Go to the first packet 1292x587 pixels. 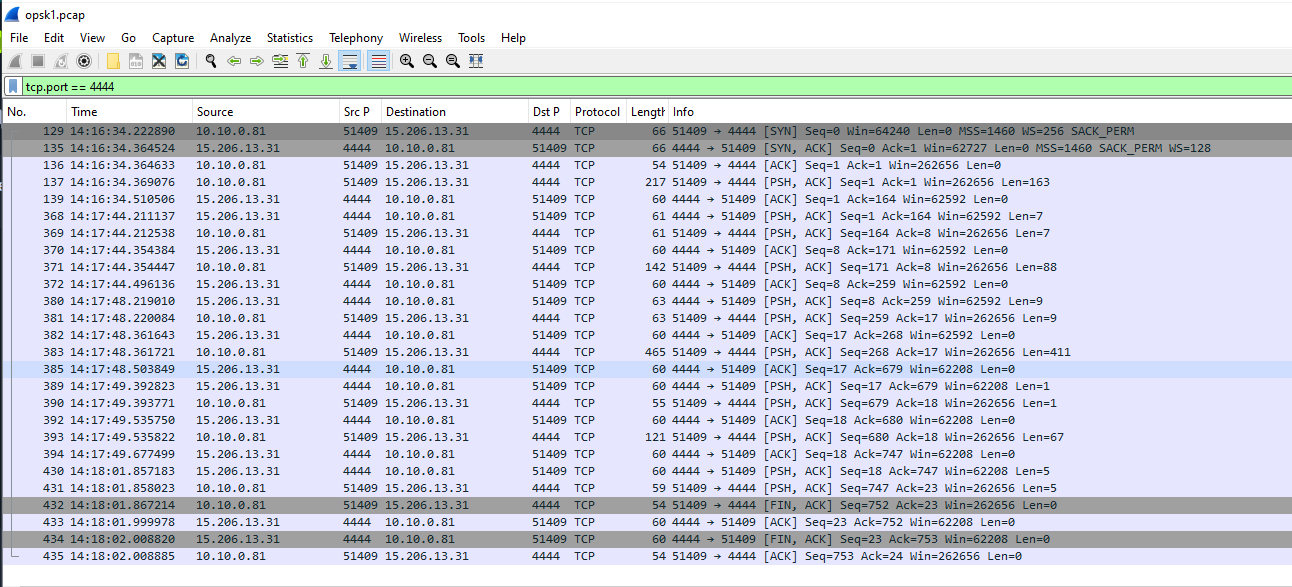[x=303, y=61]
